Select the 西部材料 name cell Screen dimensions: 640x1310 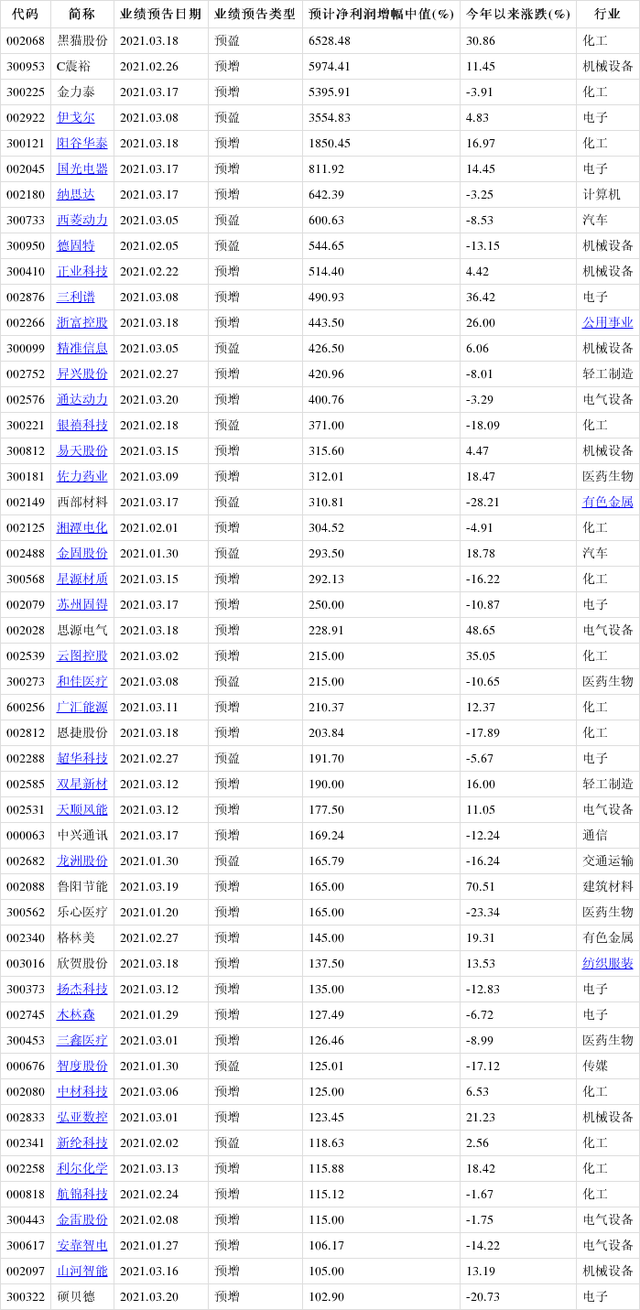click(82, 502)
